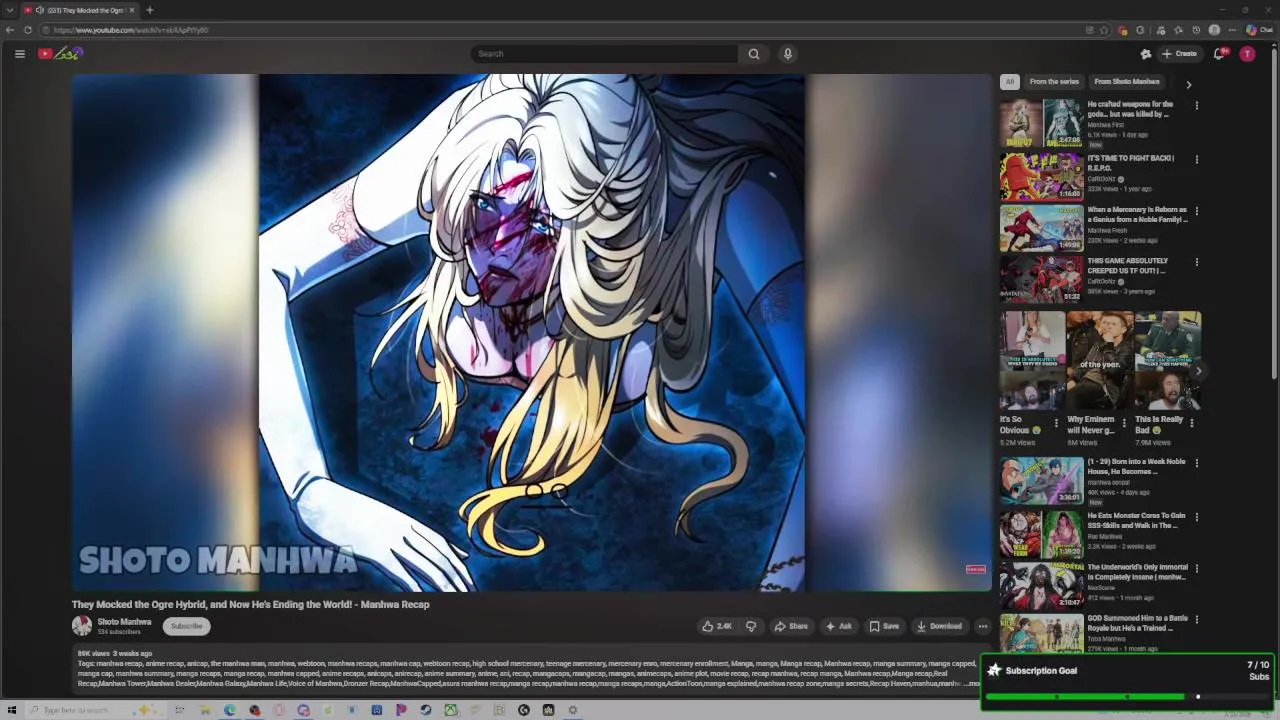1280x720 pixels.
Task: Click the sparkle icon left of Create
Action: (1146, 54)
